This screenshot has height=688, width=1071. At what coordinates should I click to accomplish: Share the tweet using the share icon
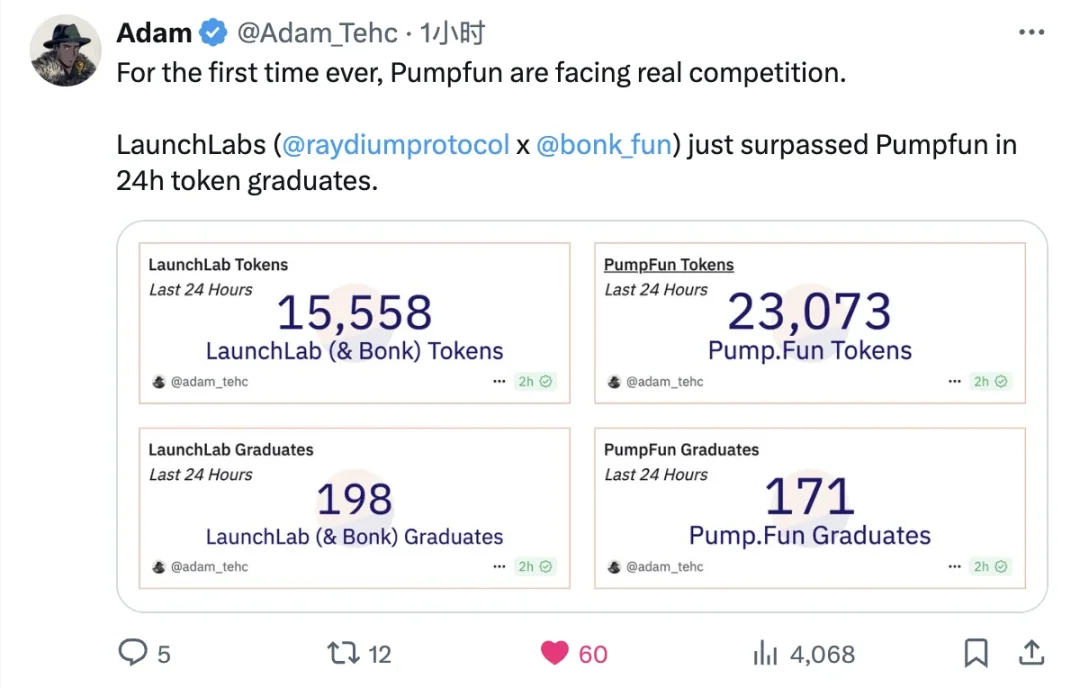[x=1031, y=653]
